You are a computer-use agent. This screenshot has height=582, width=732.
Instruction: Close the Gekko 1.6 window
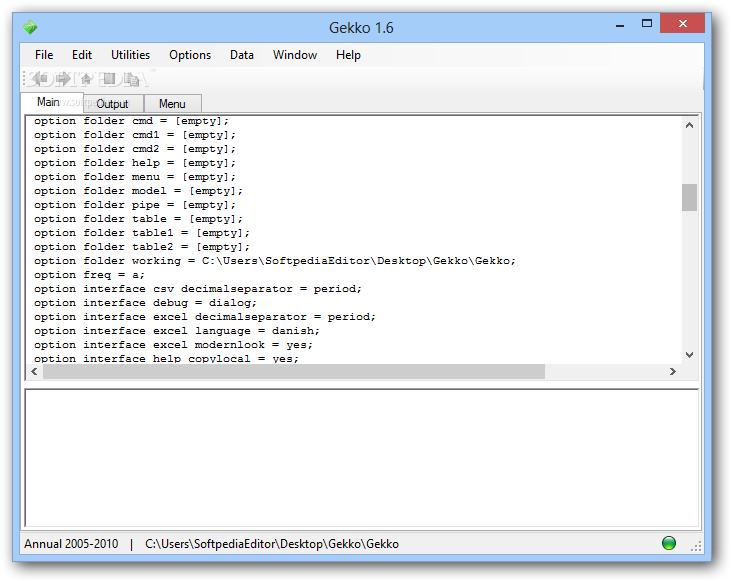[x=683, y=23]
